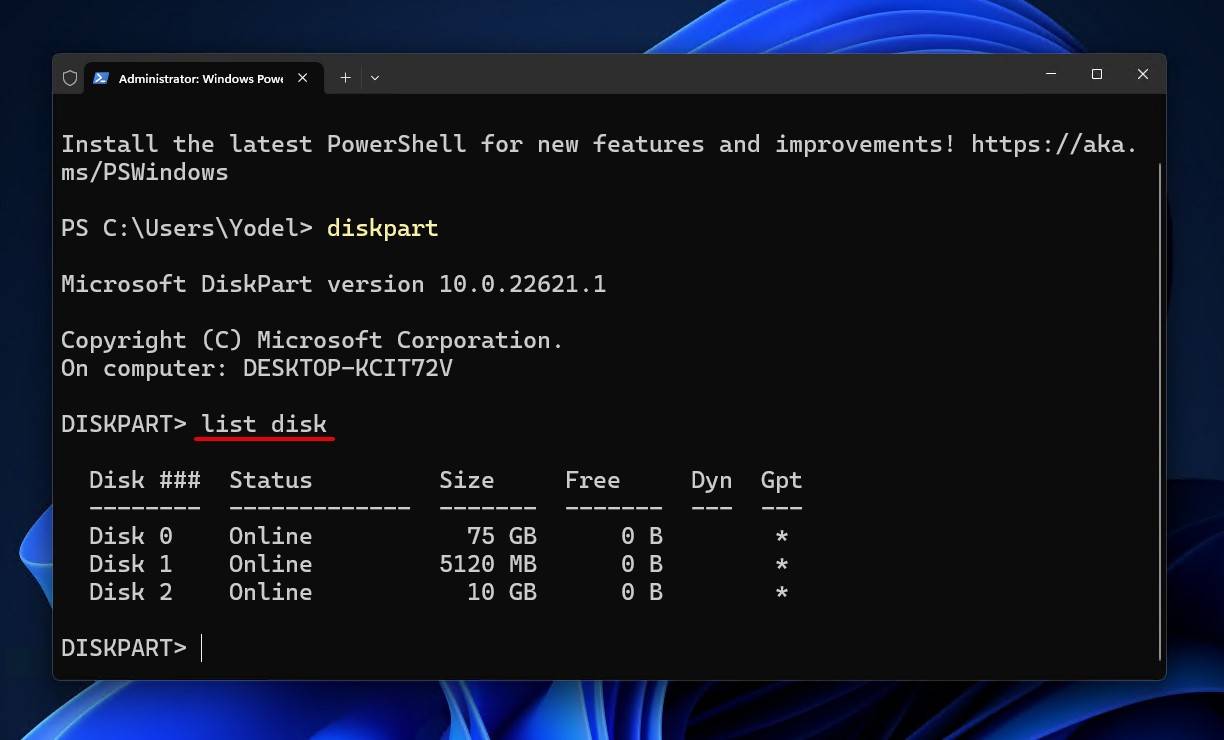Viewport: 1224px width, 740px height.
Task: Close the Administrator: Windows PowerShell tab
Action: coord(303,78)
